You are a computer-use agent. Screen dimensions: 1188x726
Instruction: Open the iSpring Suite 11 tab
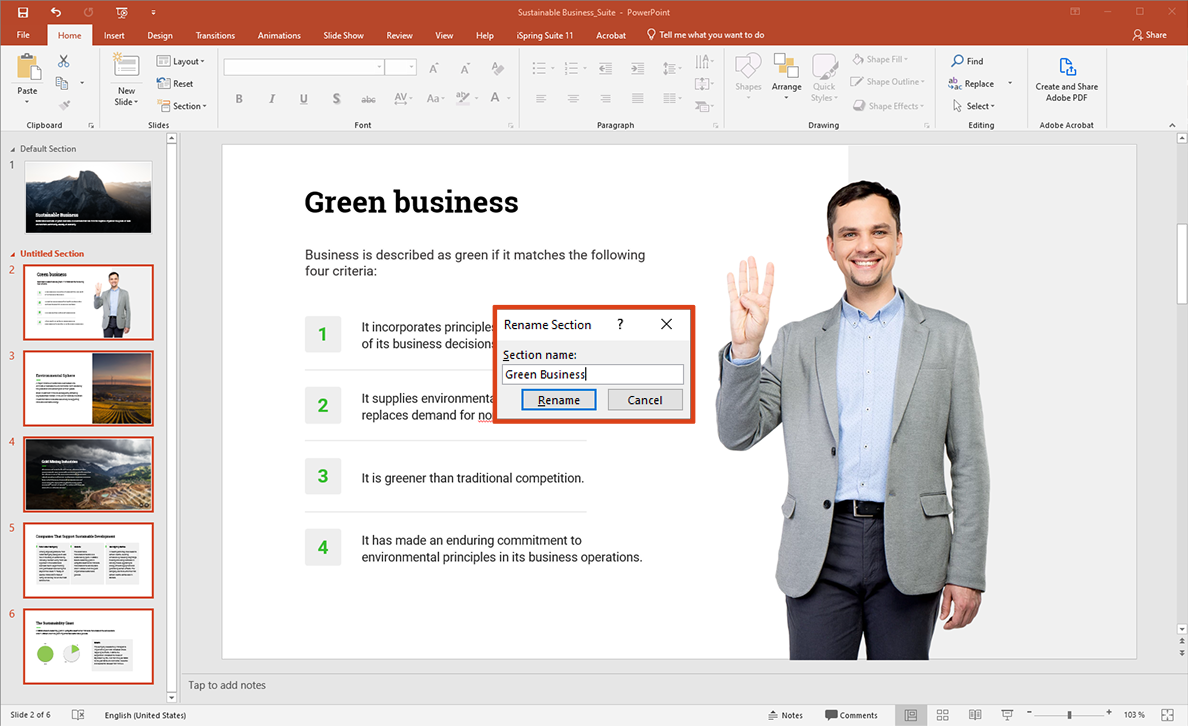click(543, 35)
